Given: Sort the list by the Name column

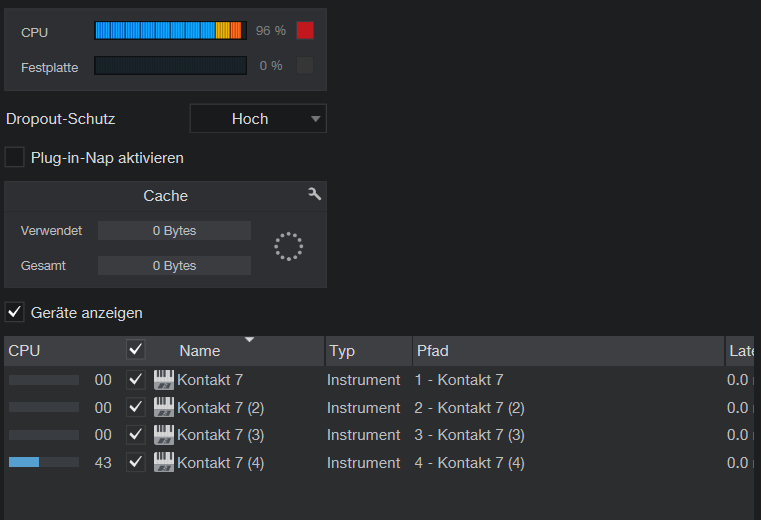Looking at the screenshot, I should tap(199, 351).
